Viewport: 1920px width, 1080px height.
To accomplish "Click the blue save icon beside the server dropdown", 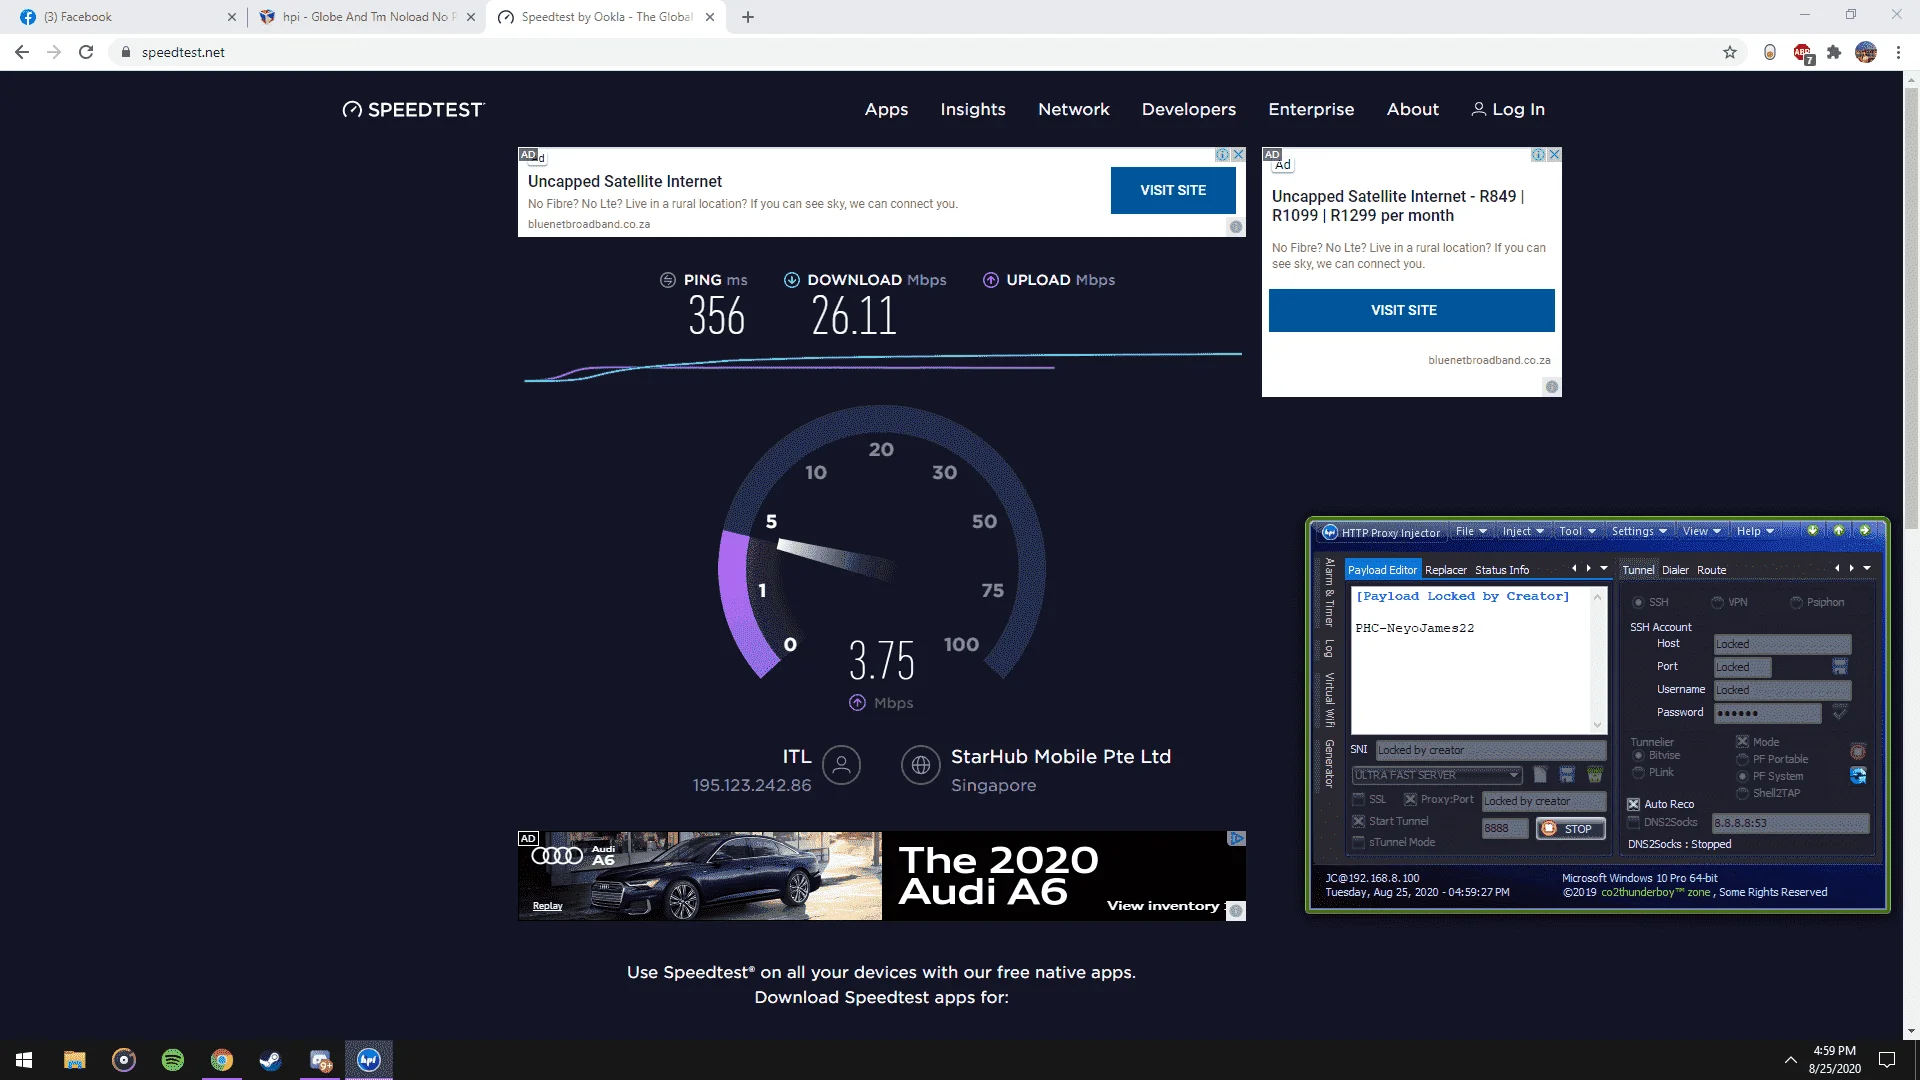I will click(x=1567, y=775).
